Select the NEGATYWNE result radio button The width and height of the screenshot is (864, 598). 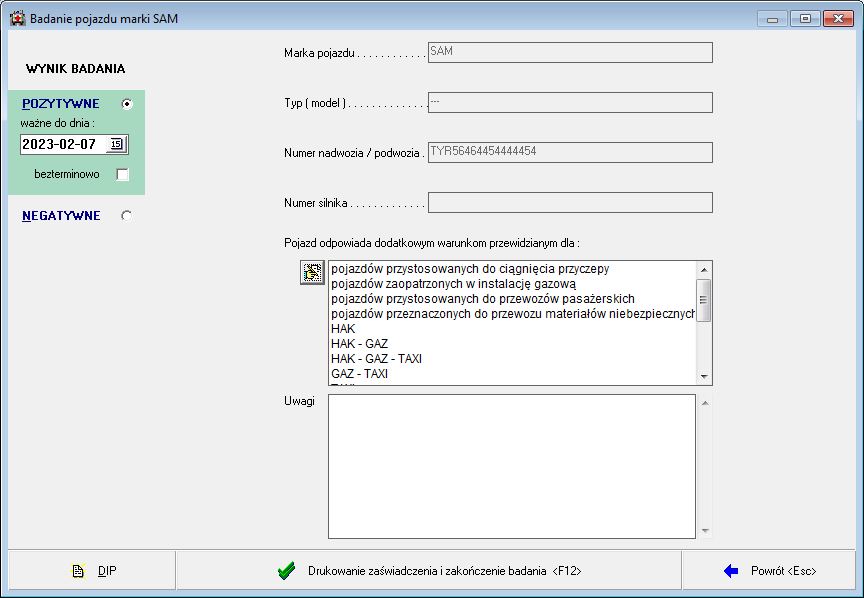pyautogui.click(x=126, y=216)
